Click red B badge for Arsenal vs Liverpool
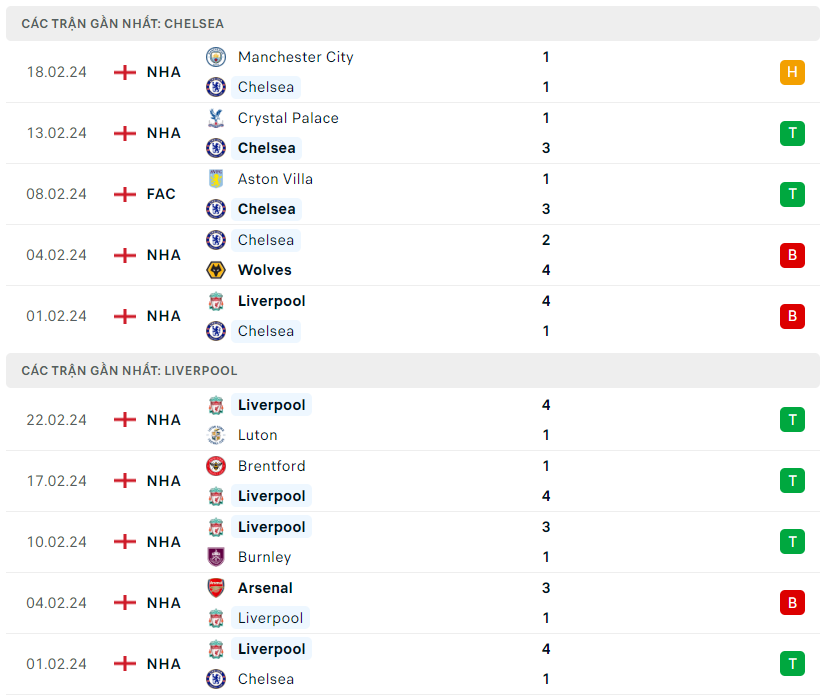Screen dimensions: 825x696 (x=792, y=603)
